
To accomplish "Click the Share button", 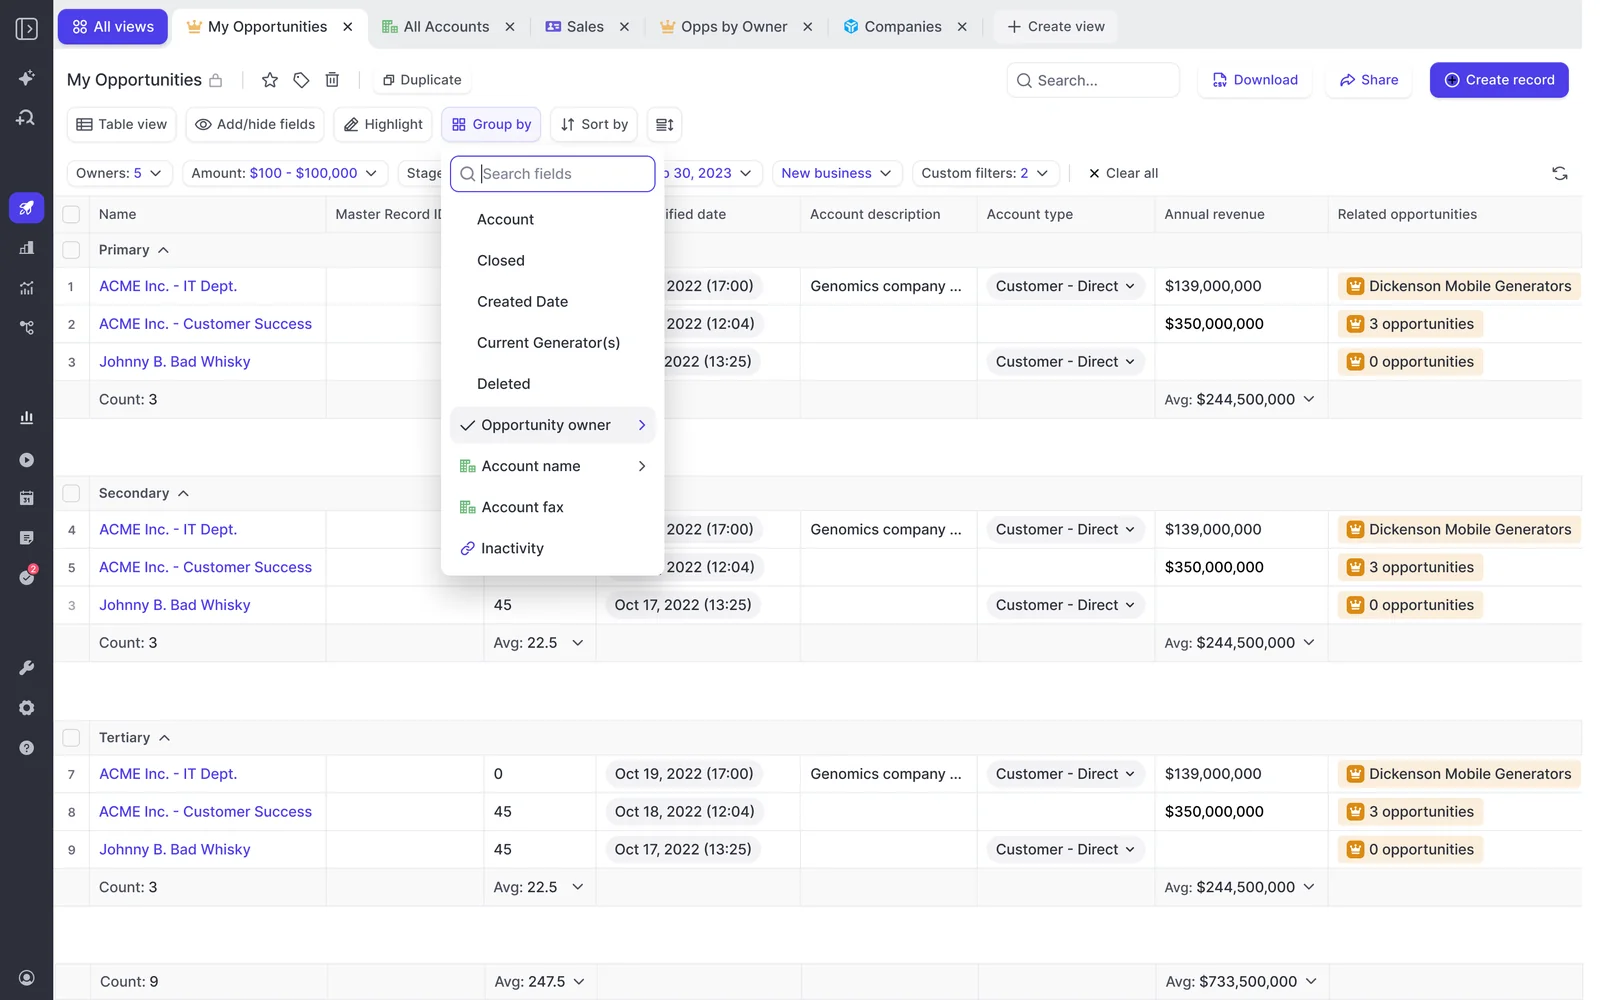I will [x=1369, y=80].
